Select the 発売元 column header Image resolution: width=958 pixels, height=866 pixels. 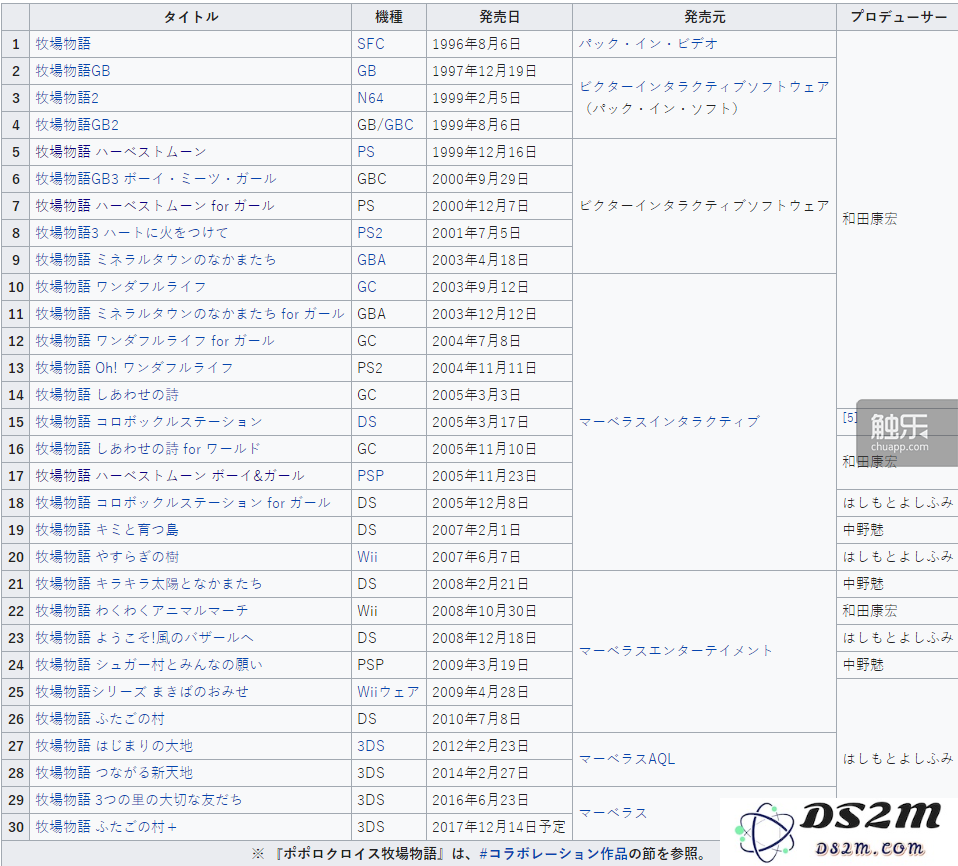[704, 17]
